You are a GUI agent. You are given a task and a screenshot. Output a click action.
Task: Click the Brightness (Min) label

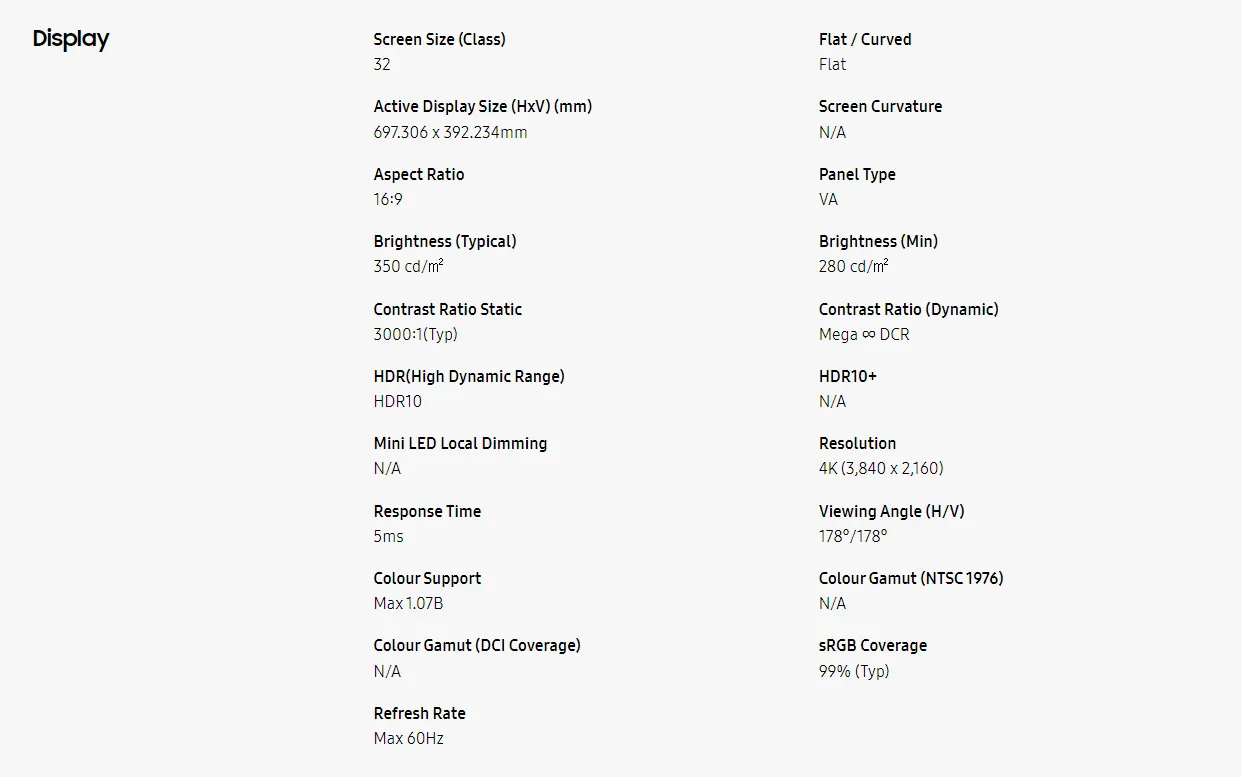(878, 241)
